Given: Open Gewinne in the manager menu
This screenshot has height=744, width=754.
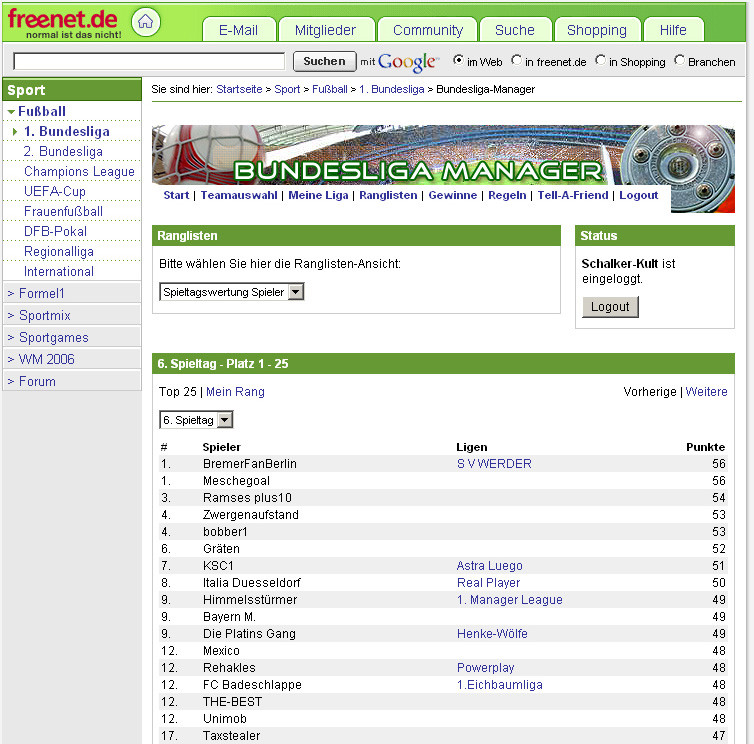Looking at the screenshot, I should tap(452, 195).
